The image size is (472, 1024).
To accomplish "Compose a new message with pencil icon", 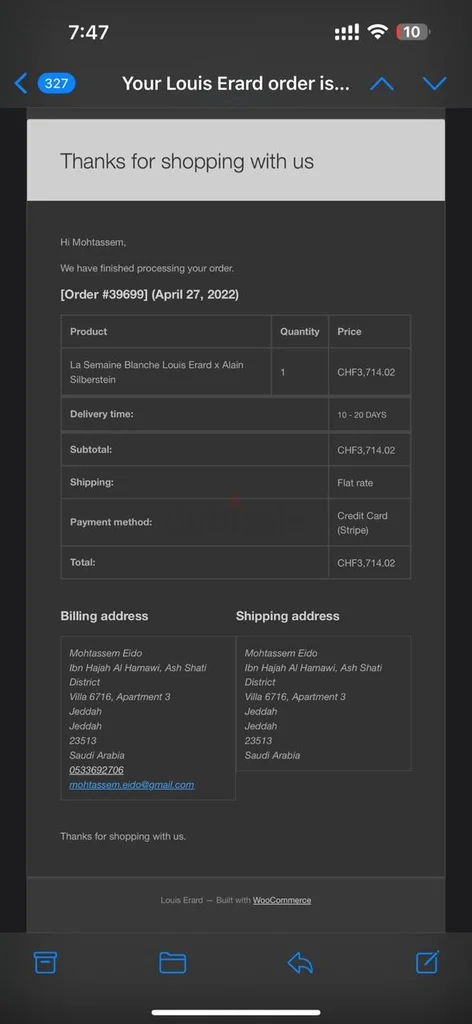I will 428,962.
